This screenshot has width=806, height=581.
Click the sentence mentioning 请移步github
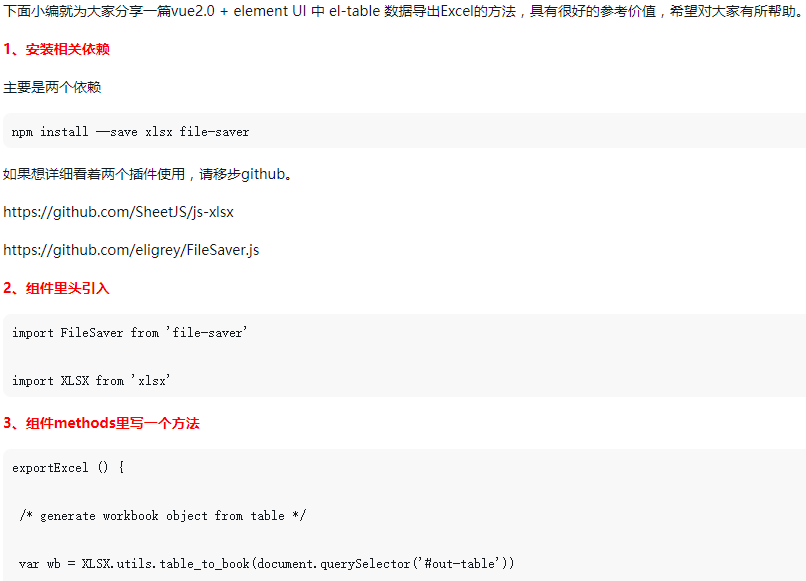(x=148, y=174)
